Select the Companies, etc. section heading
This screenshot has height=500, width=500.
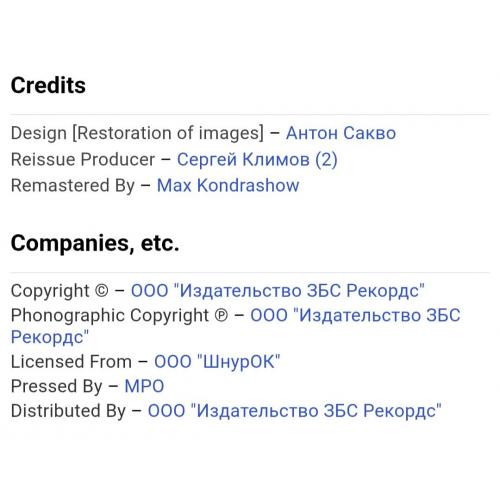[x=95, y=243]
